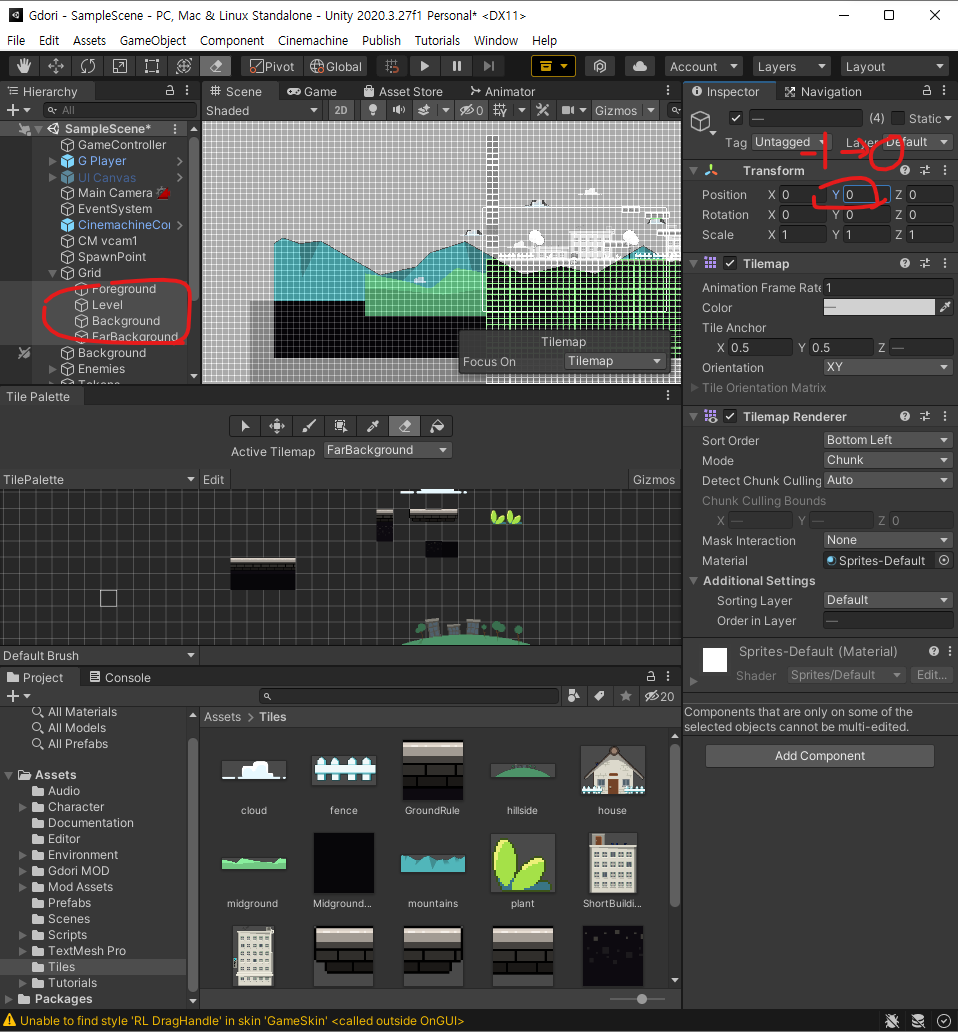Viewport: 958px width, 1032px height.
Task: Collapse the Grid object in Hierarchy
Action: (53, 273)
